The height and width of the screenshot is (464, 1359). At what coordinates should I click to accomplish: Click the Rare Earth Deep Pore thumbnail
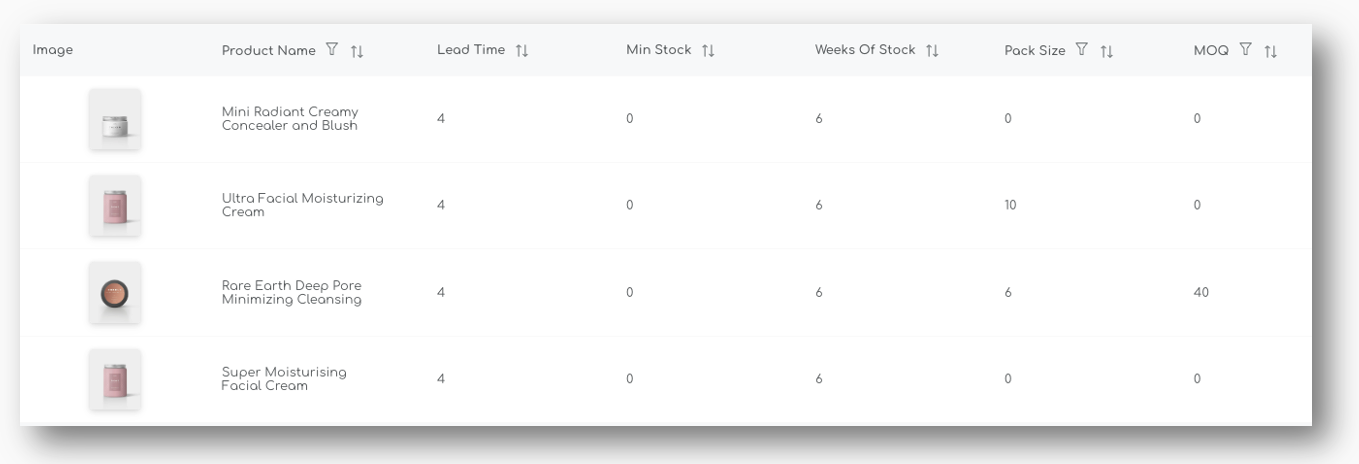[115, 293]
